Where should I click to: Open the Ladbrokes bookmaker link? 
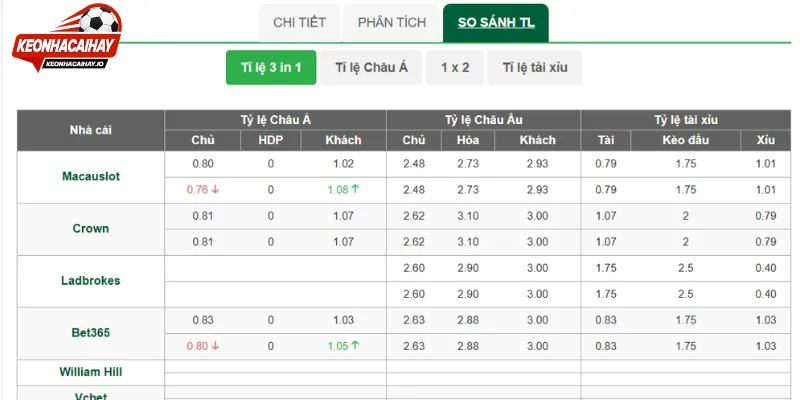tap(91, 280)
